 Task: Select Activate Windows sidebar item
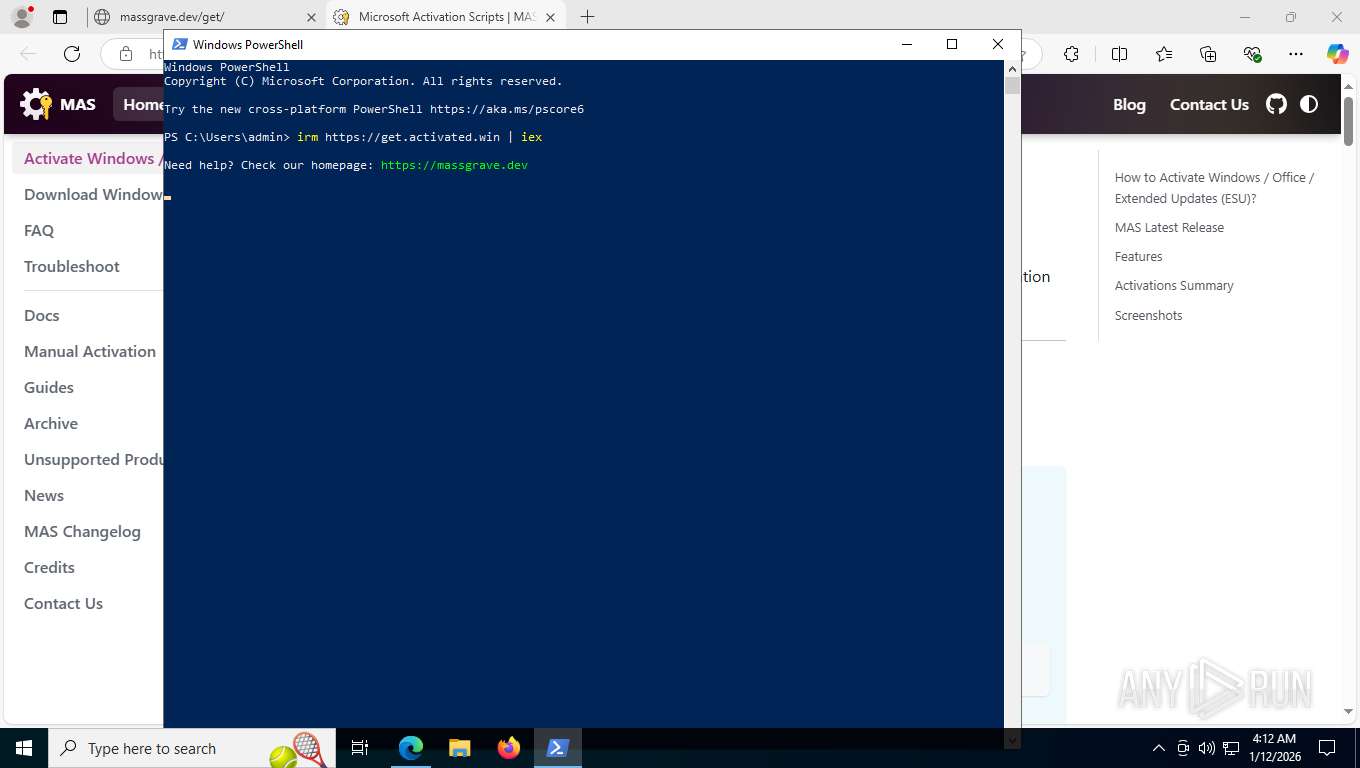[89, 158]
